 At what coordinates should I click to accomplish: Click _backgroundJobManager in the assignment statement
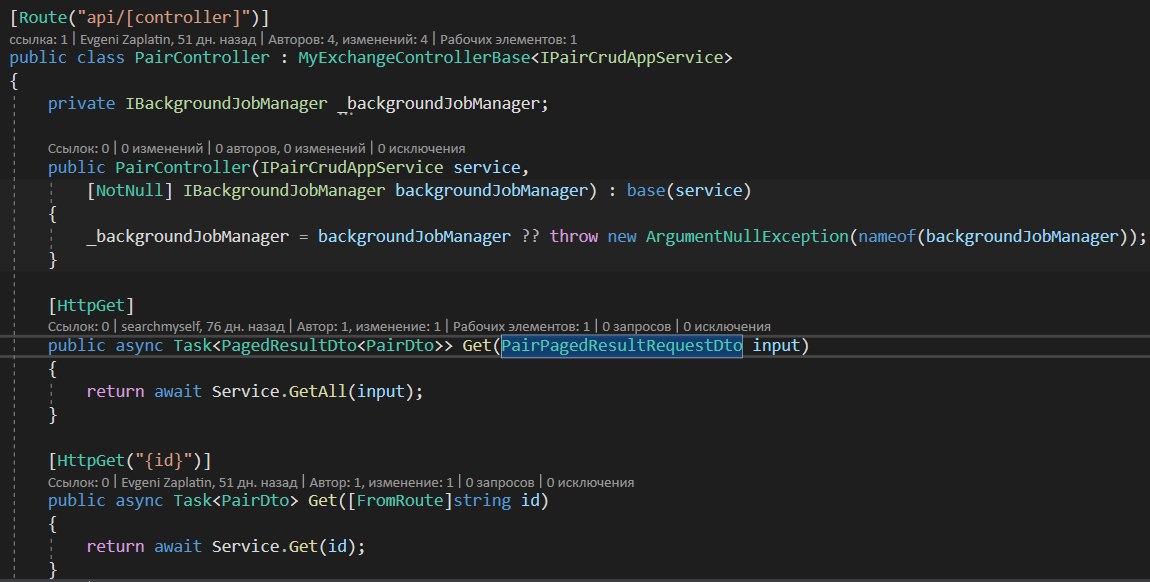click(x=188, y=237)
